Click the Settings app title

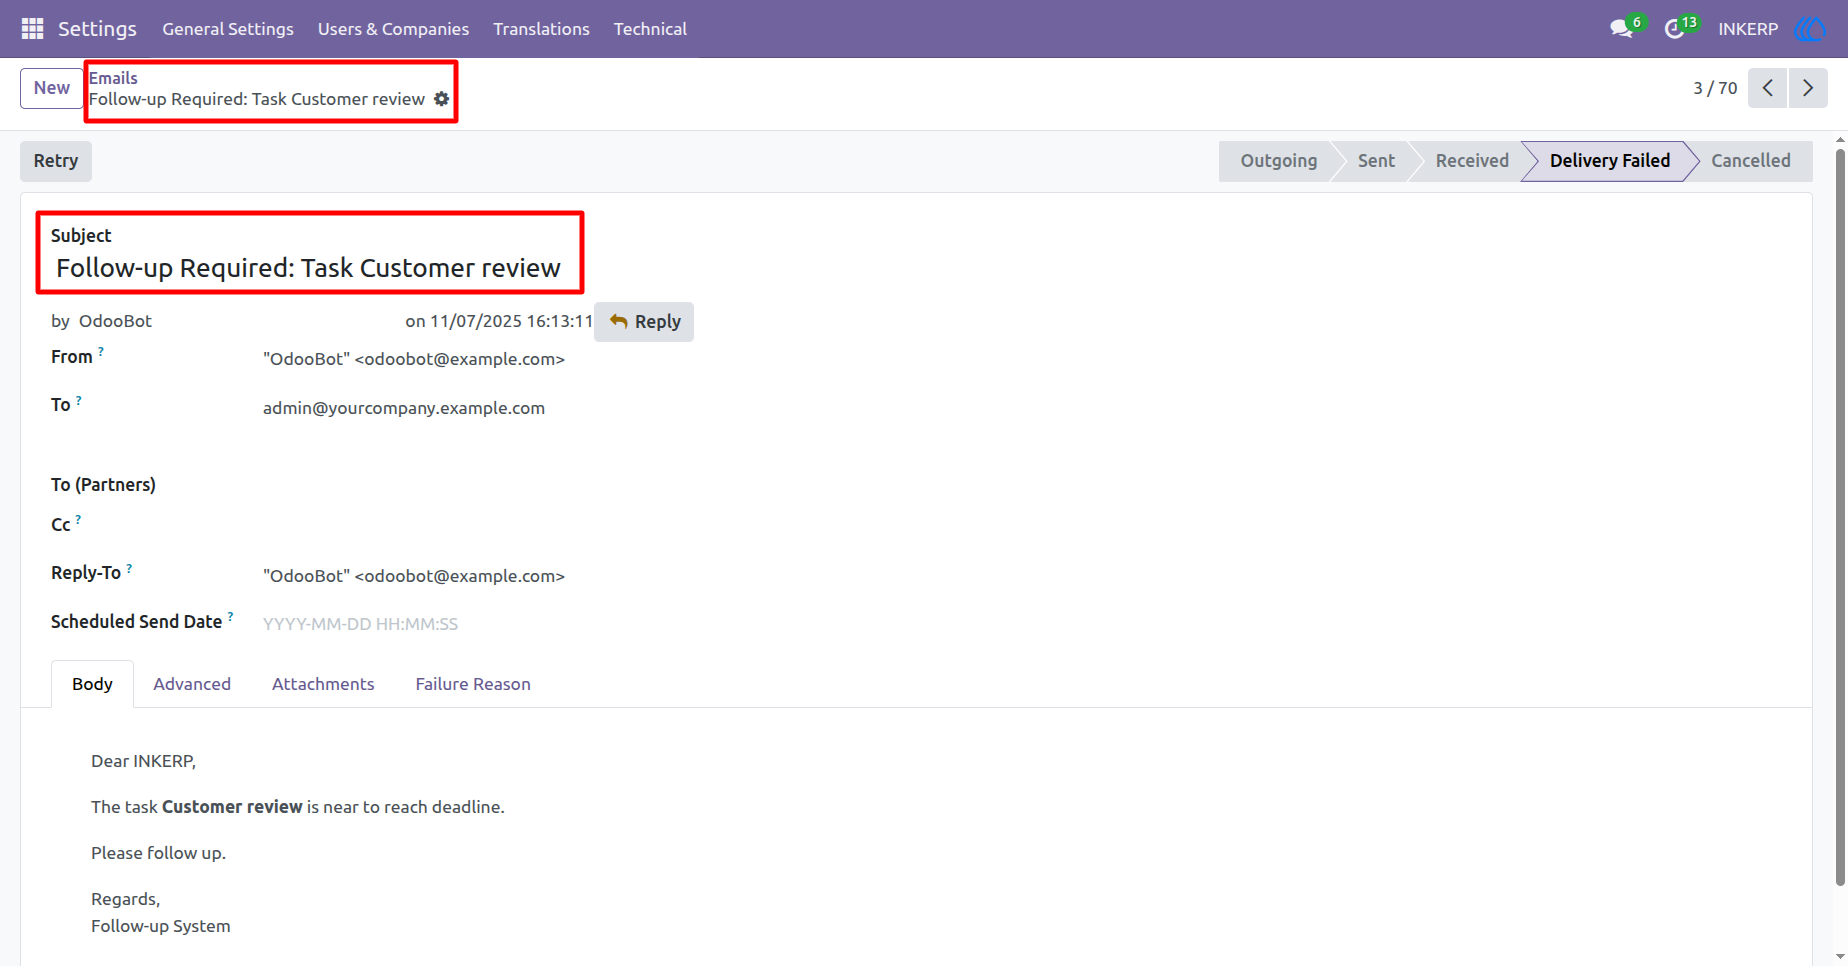click(x=97, y=29)
